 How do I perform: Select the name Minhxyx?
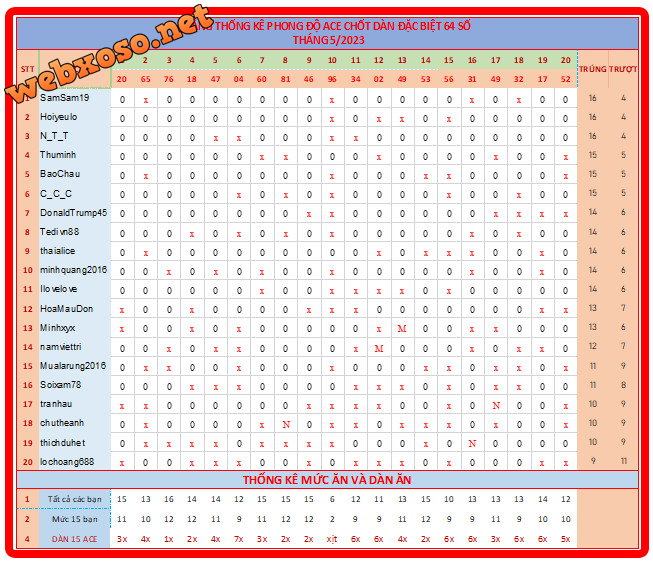pyautogui.click(x=57, y=328)
